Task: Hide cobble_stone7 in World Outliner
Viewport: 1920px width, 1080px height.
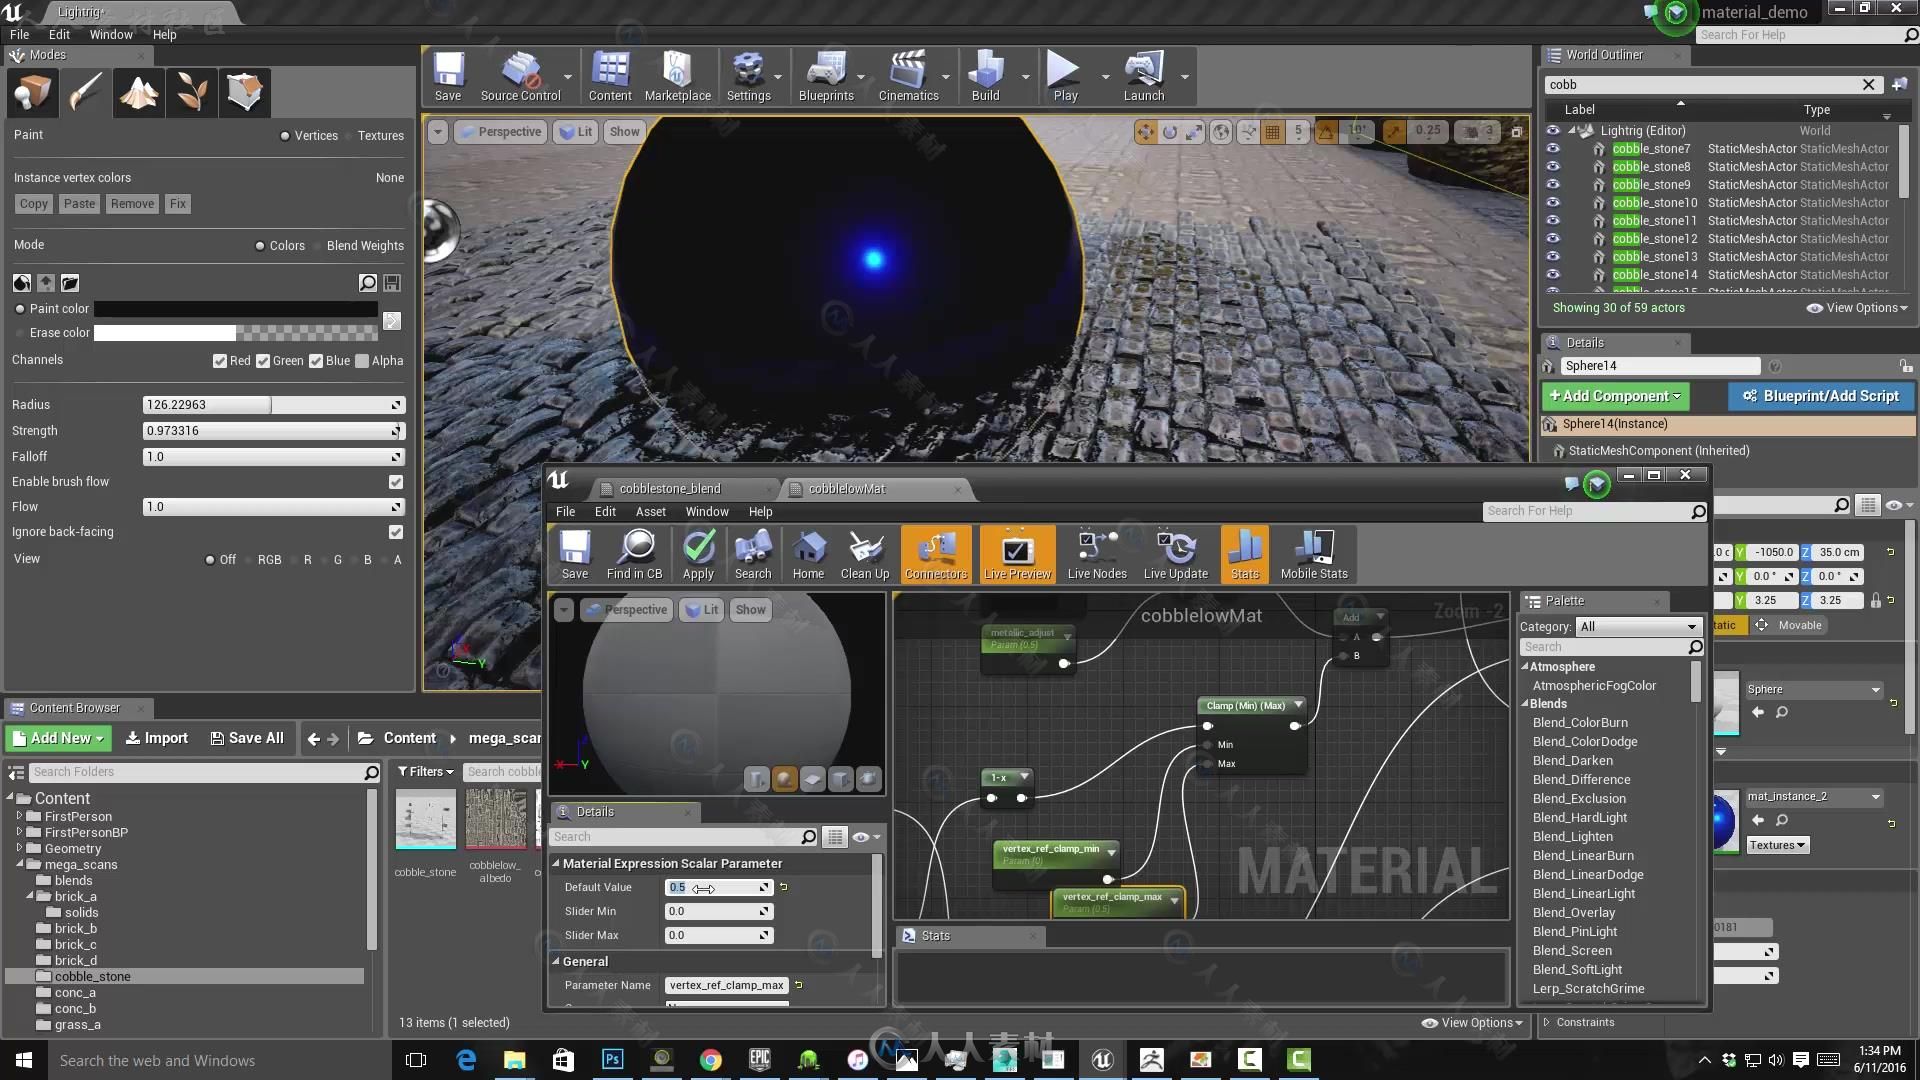Action: [x=1553, y=148]
